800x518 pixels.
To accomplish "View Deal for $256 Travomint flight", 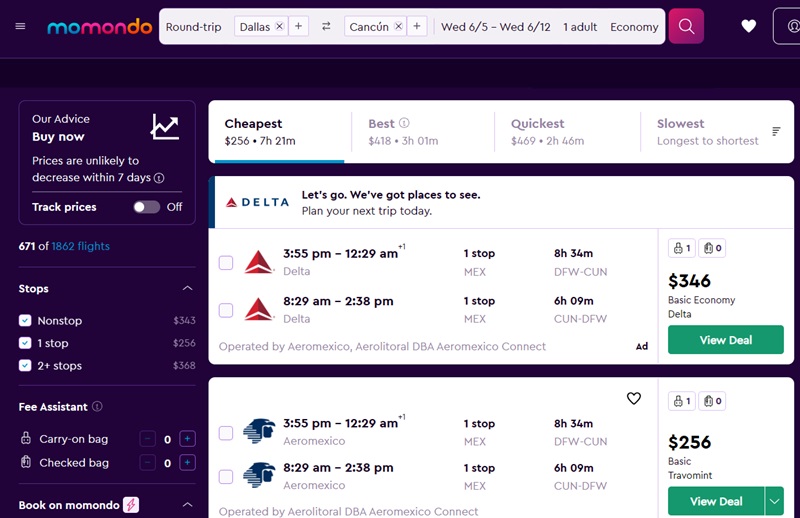I will click(716, 501).
